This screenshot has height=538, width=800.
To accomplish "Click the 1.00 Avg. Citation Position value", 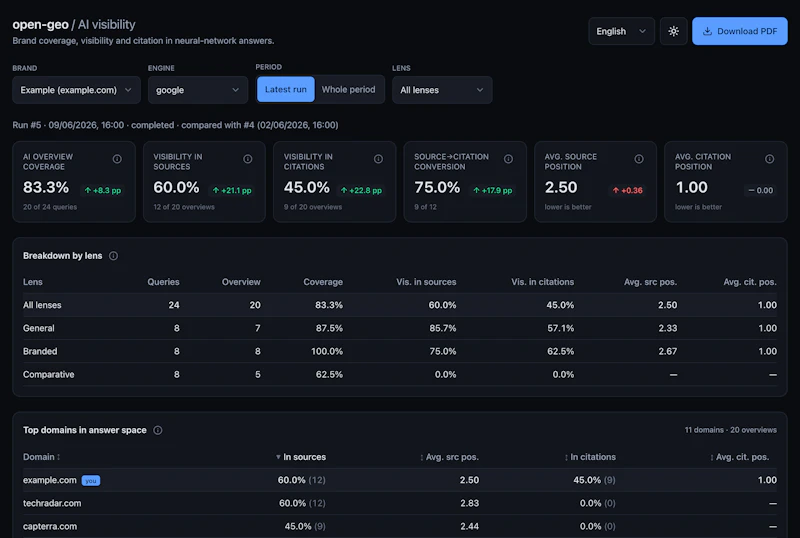I will (691, 187).
